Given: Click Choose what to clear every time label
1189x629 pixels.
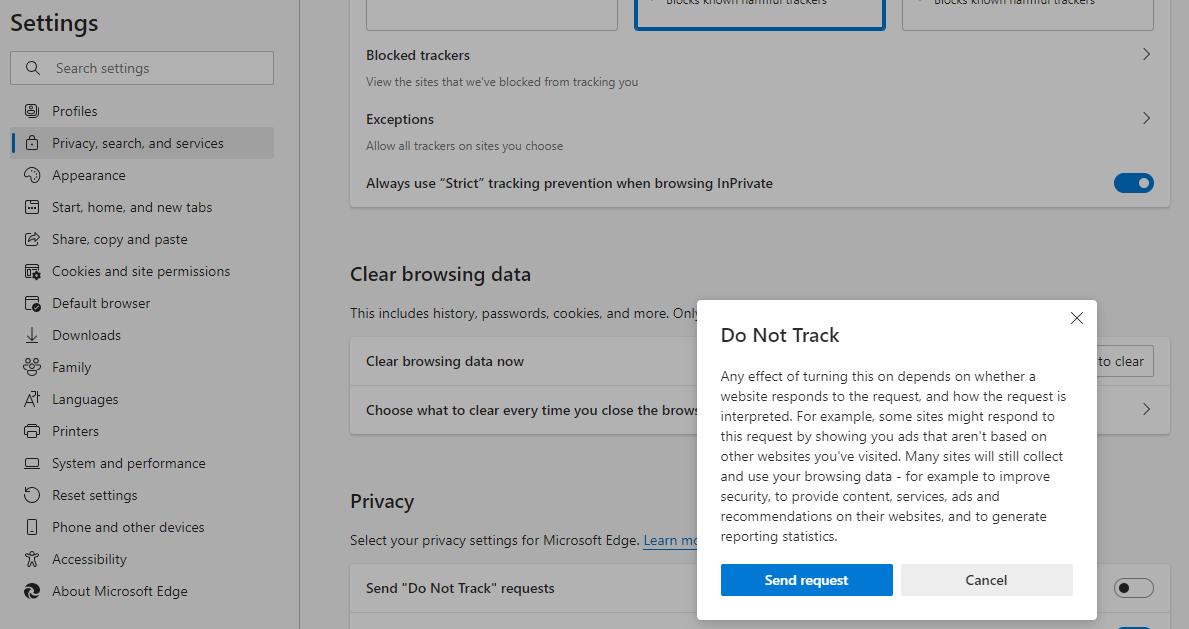Looking at the screenshot, I should pyautogui.click(x=532, y=410).
